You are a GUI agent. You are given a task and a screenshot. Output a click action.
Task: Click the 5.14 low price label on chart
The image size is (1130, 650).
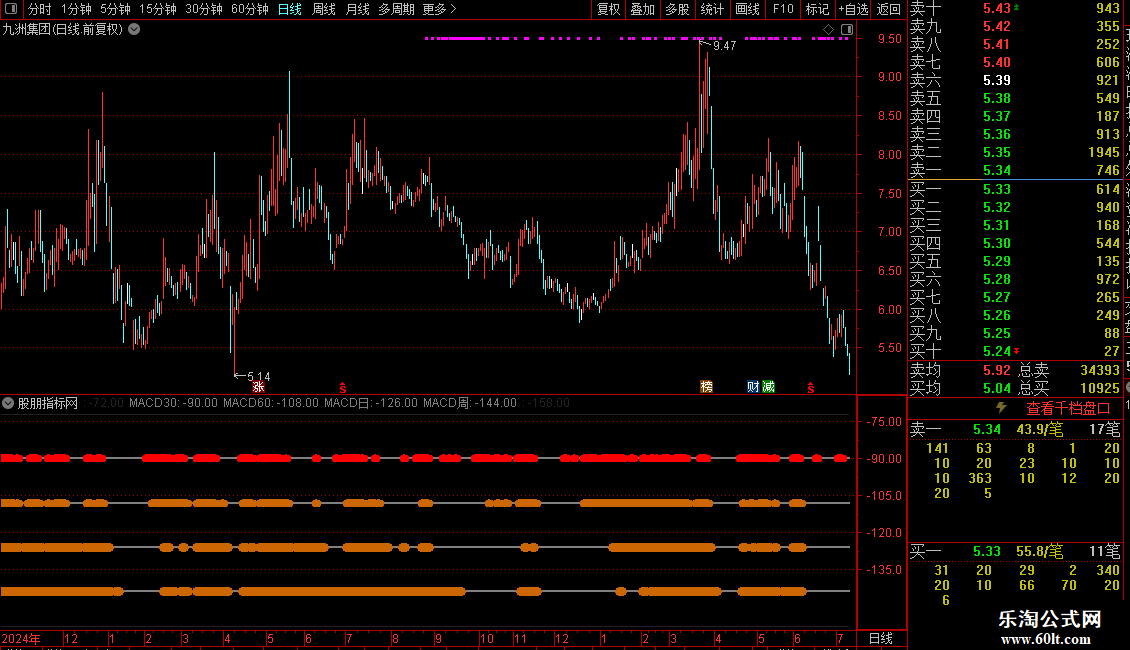tap(259, 376)
